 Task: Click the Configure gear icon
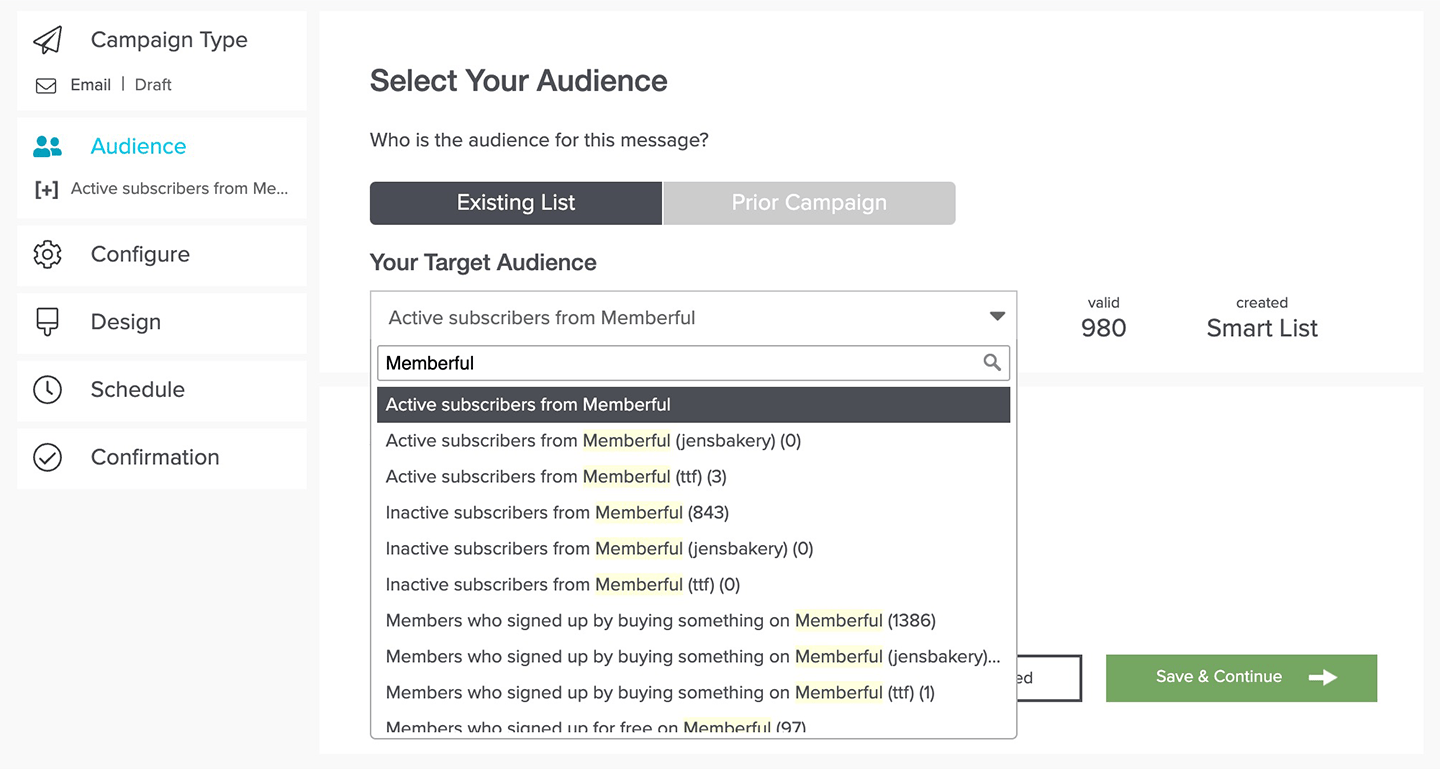pos(47,254)
